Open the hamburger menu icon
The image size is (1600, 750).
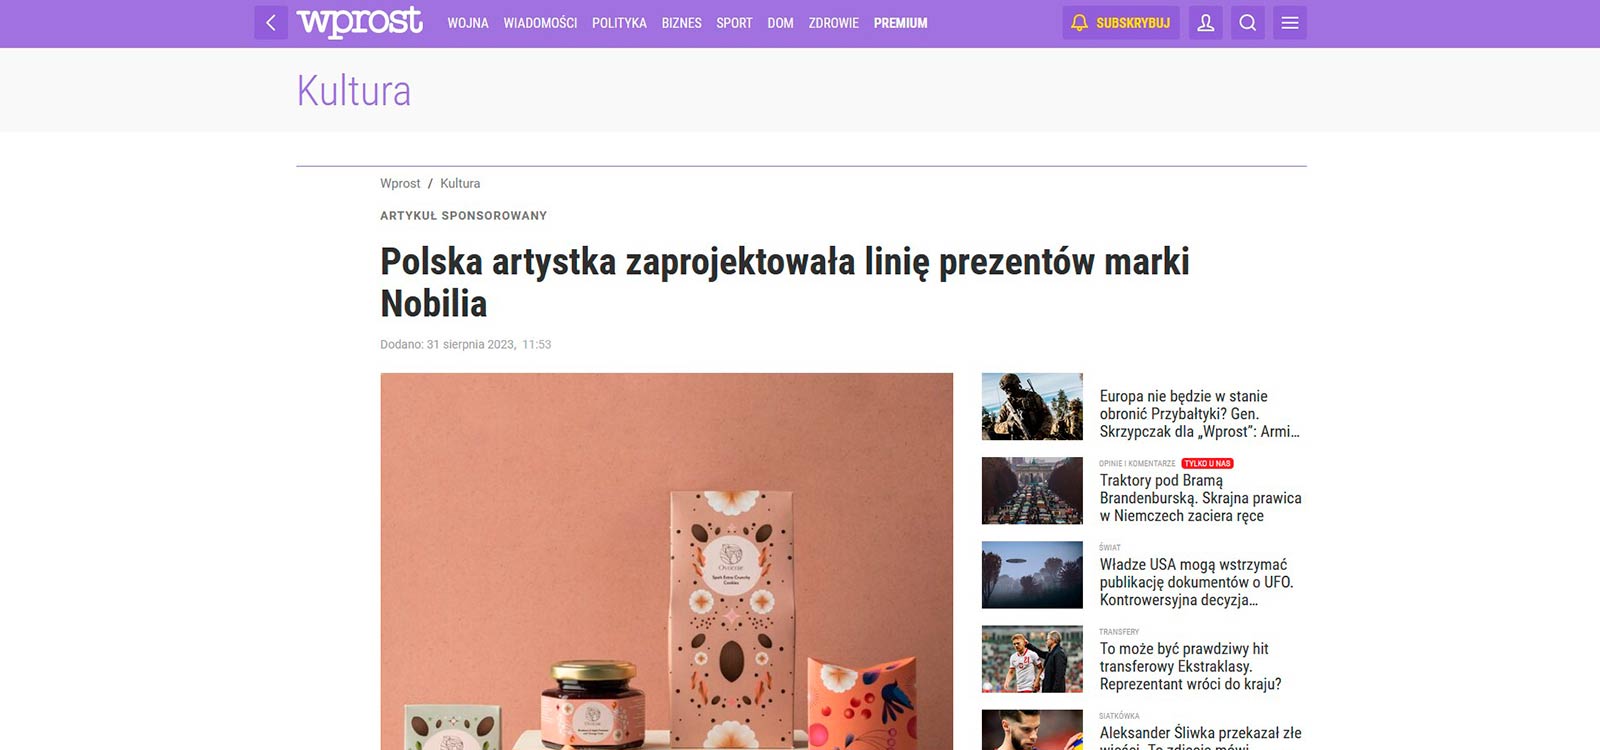pos(1290,23)
